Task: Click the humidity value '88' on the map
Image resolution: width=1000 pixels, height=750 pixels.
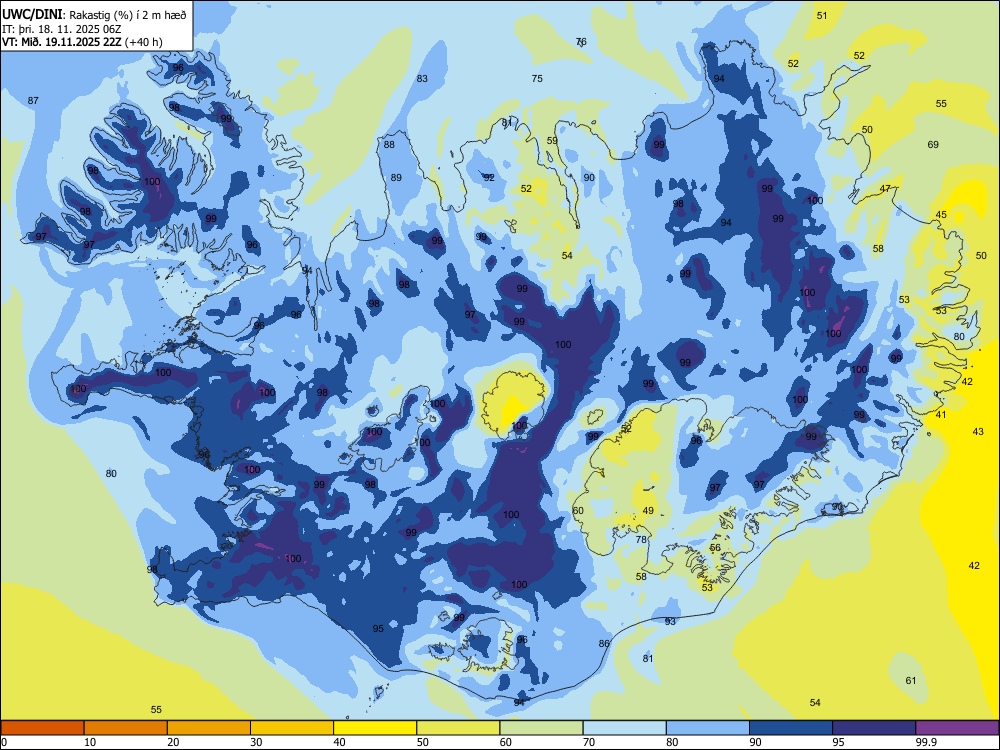Action: [389, 144]
